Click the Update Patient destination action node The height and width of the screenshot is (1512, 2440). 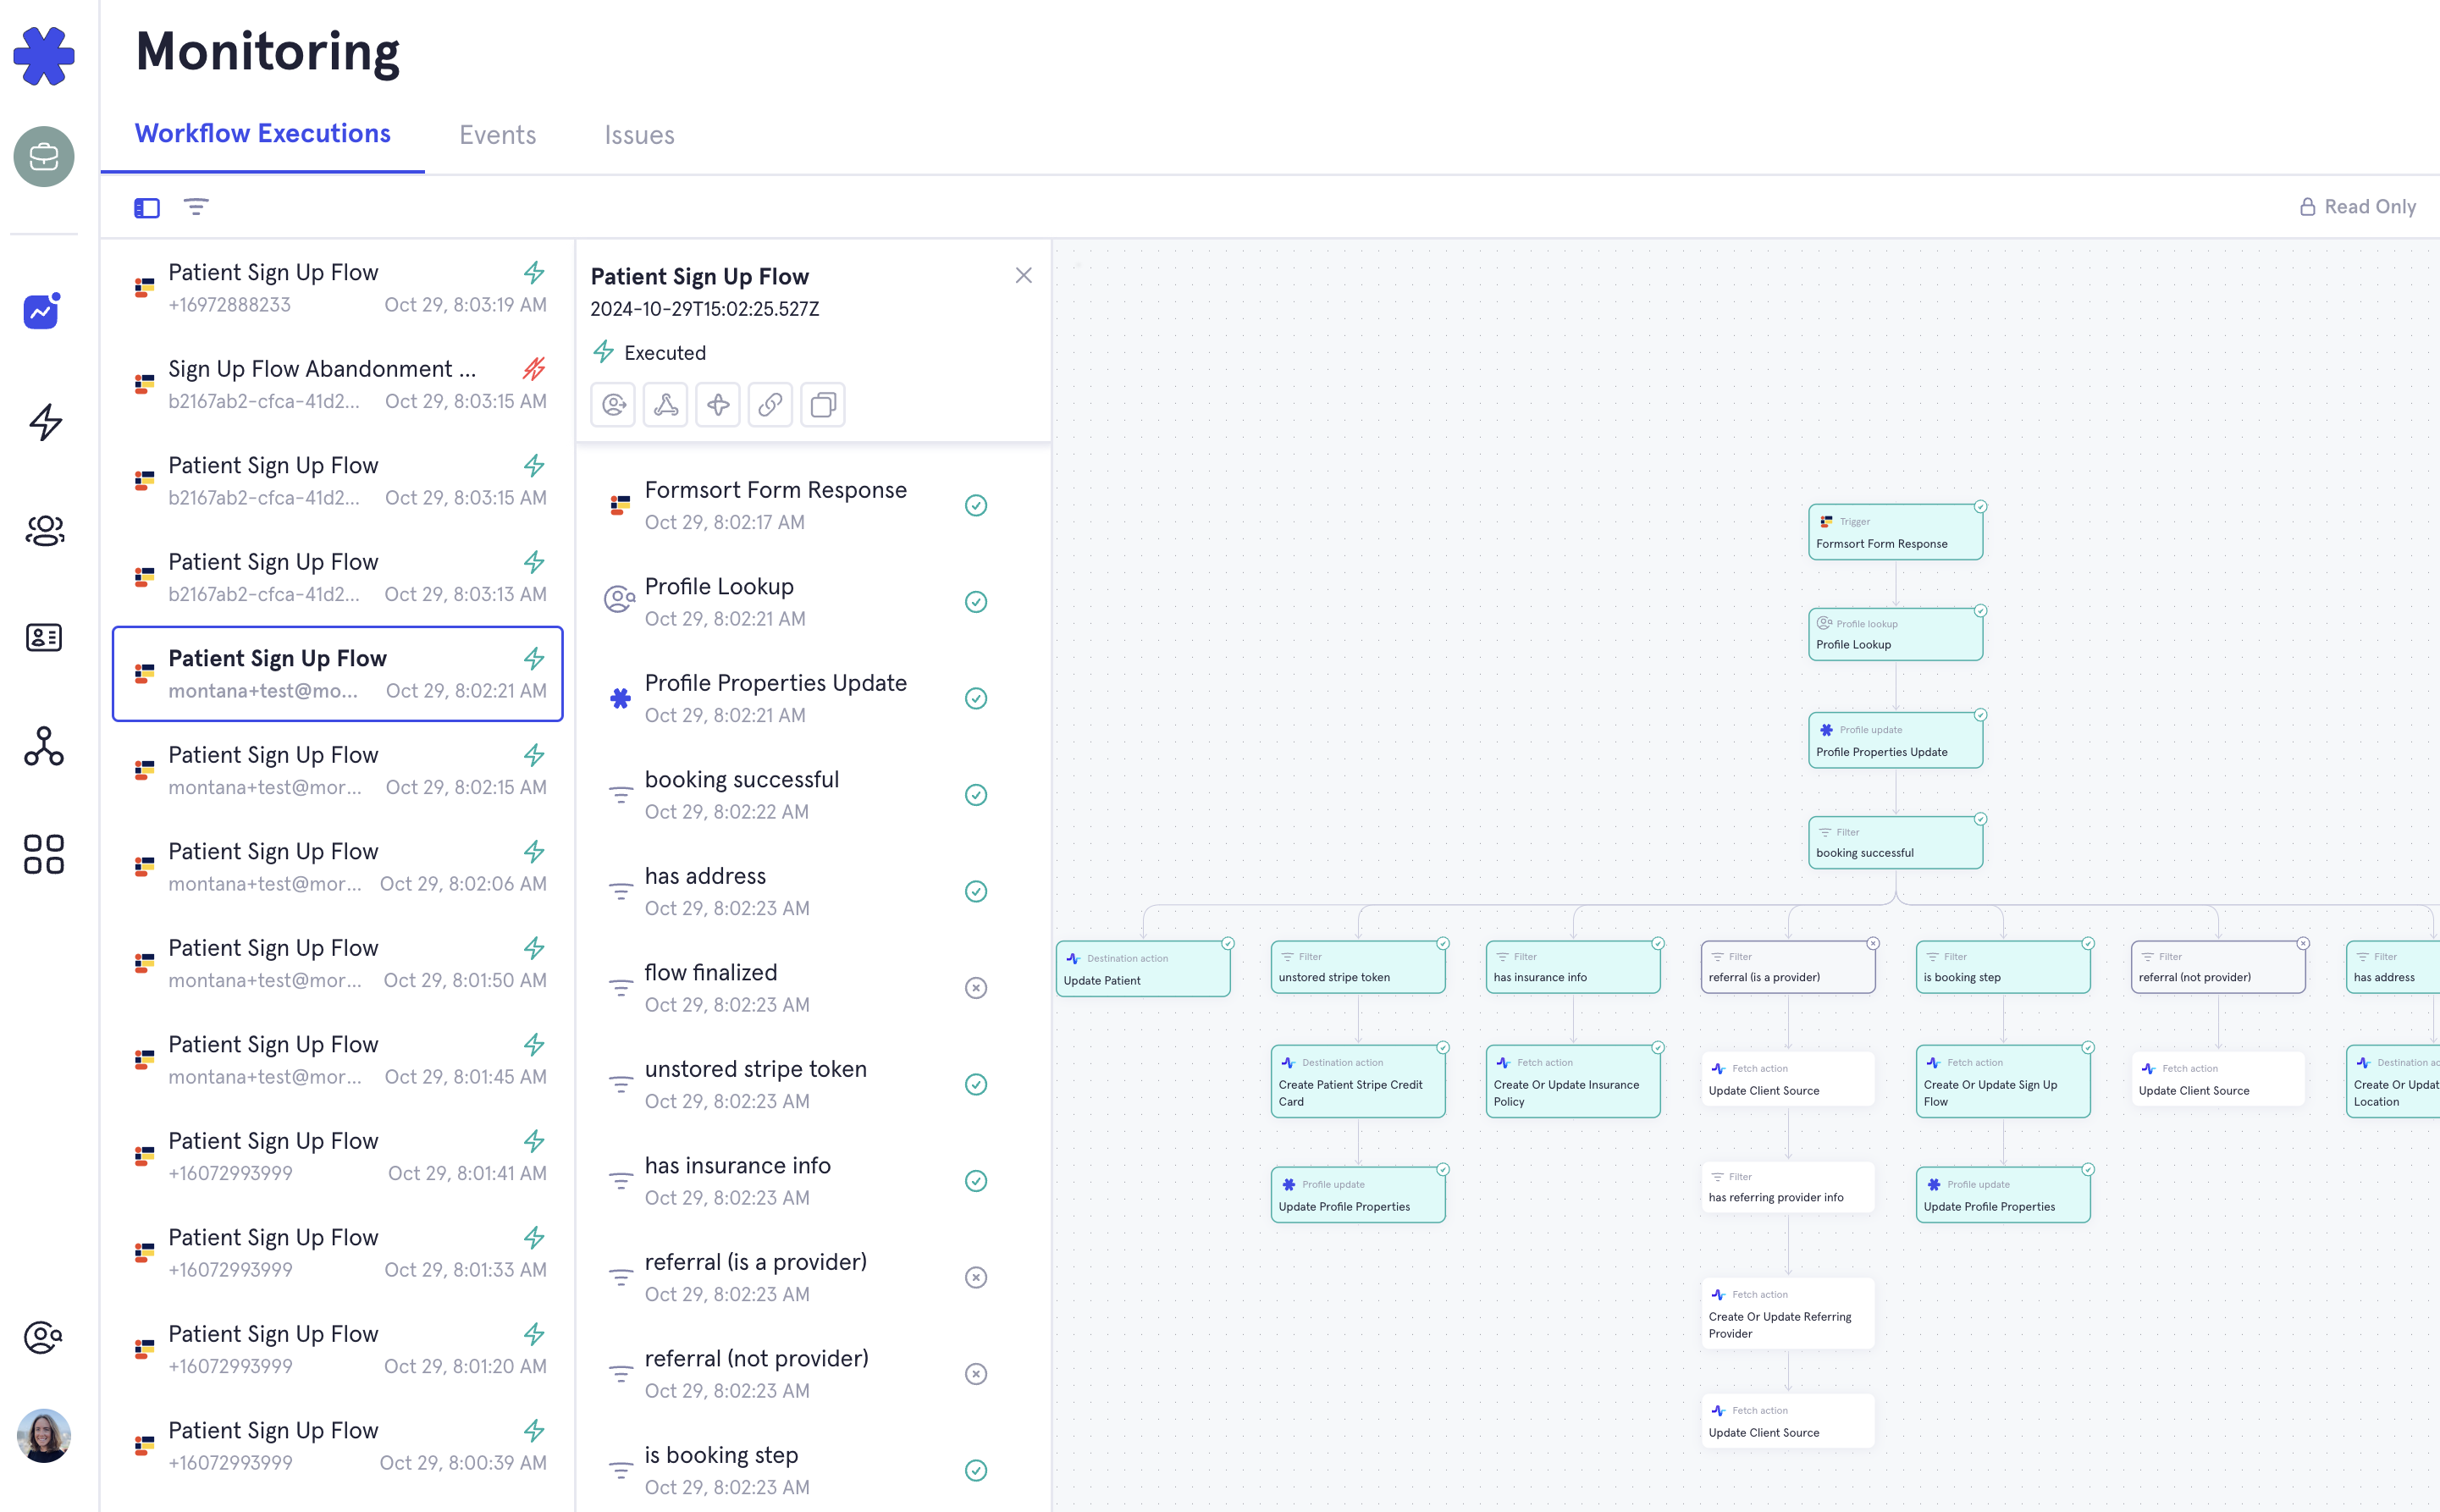click(x=1143, y=969)
